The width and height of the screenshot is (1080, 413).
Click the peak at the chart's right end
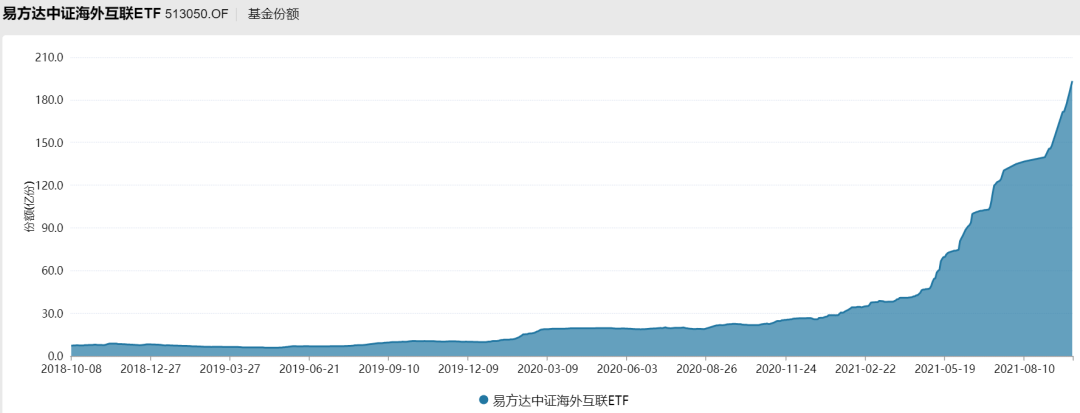(x=1072, y=82)
